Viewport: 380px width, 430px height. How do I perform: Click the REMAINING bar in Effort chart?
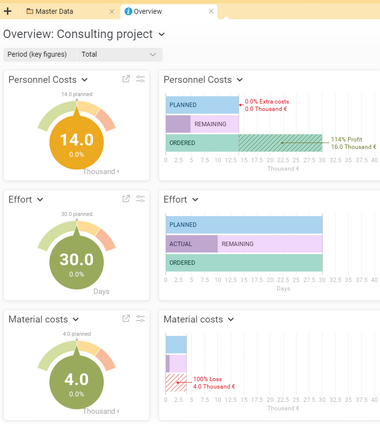click(270, 244)
